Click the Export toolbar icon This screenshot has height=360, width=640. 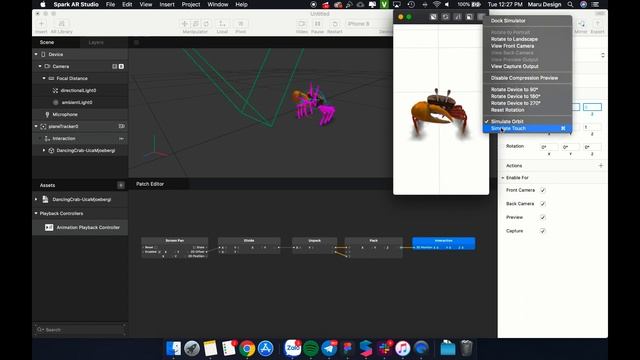pos(597,24)
